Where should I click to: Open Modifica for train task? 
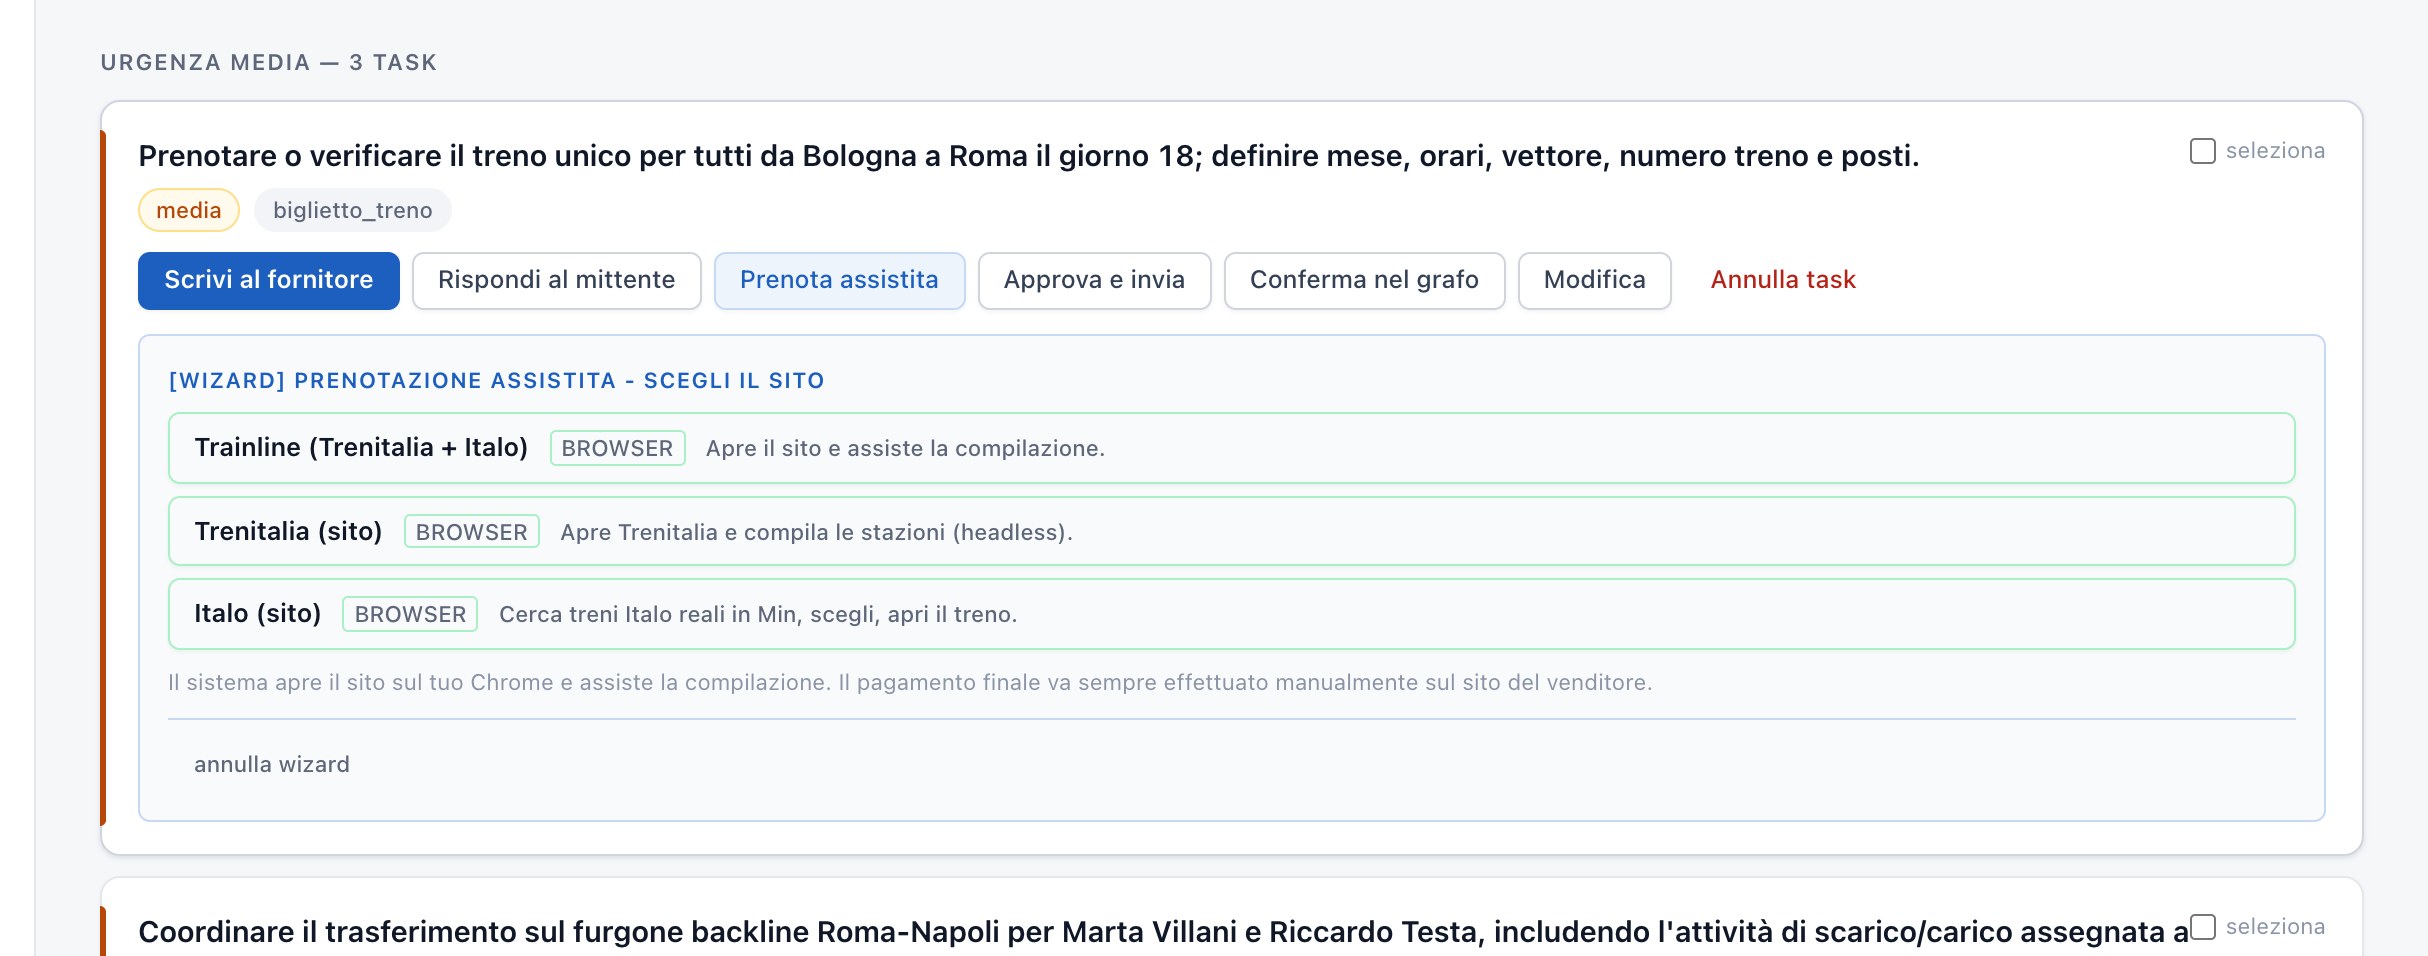pos(1594,280)
